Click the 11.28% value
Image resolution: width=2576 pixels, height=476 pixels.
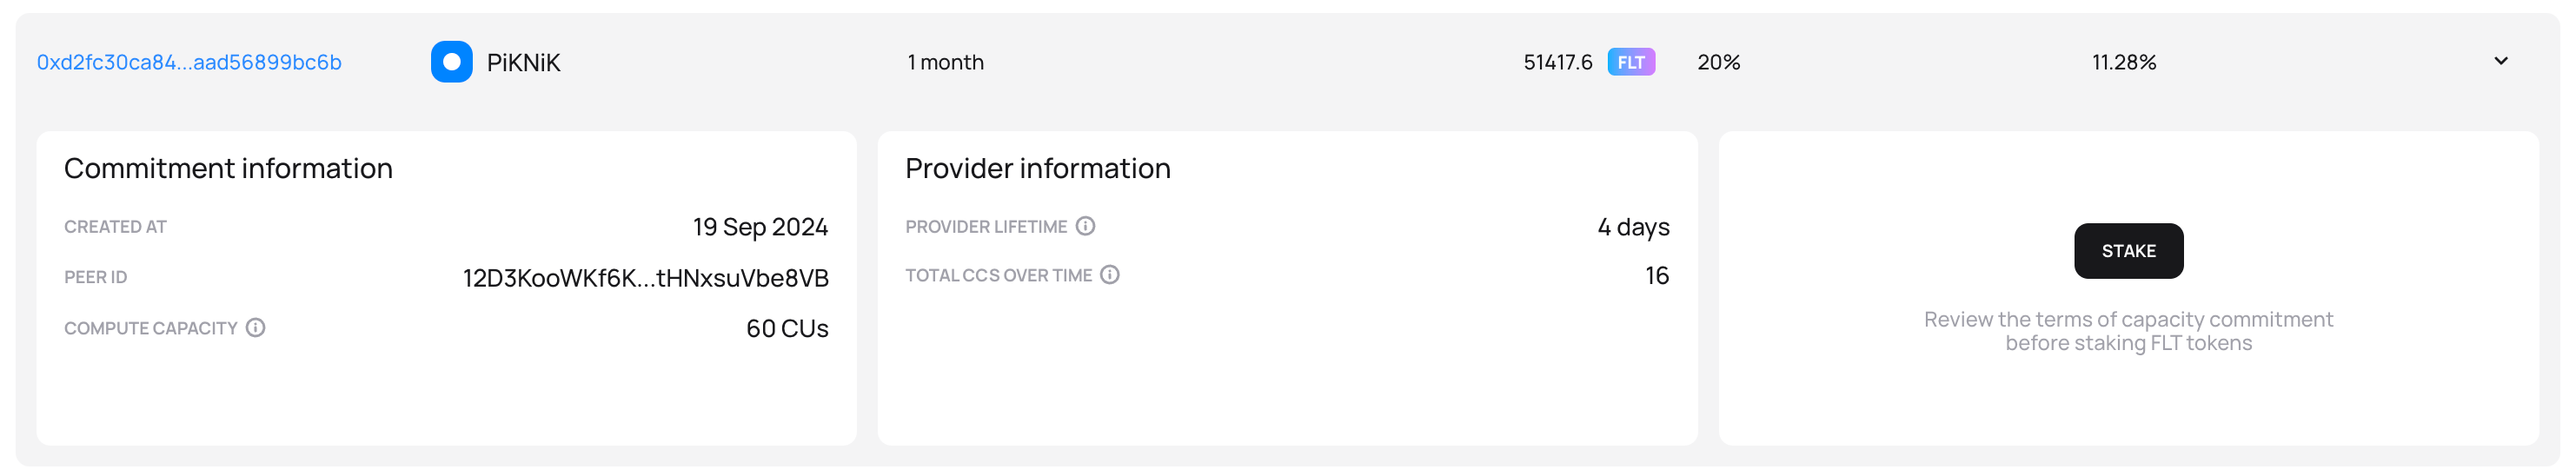[x=2123, y=62]
